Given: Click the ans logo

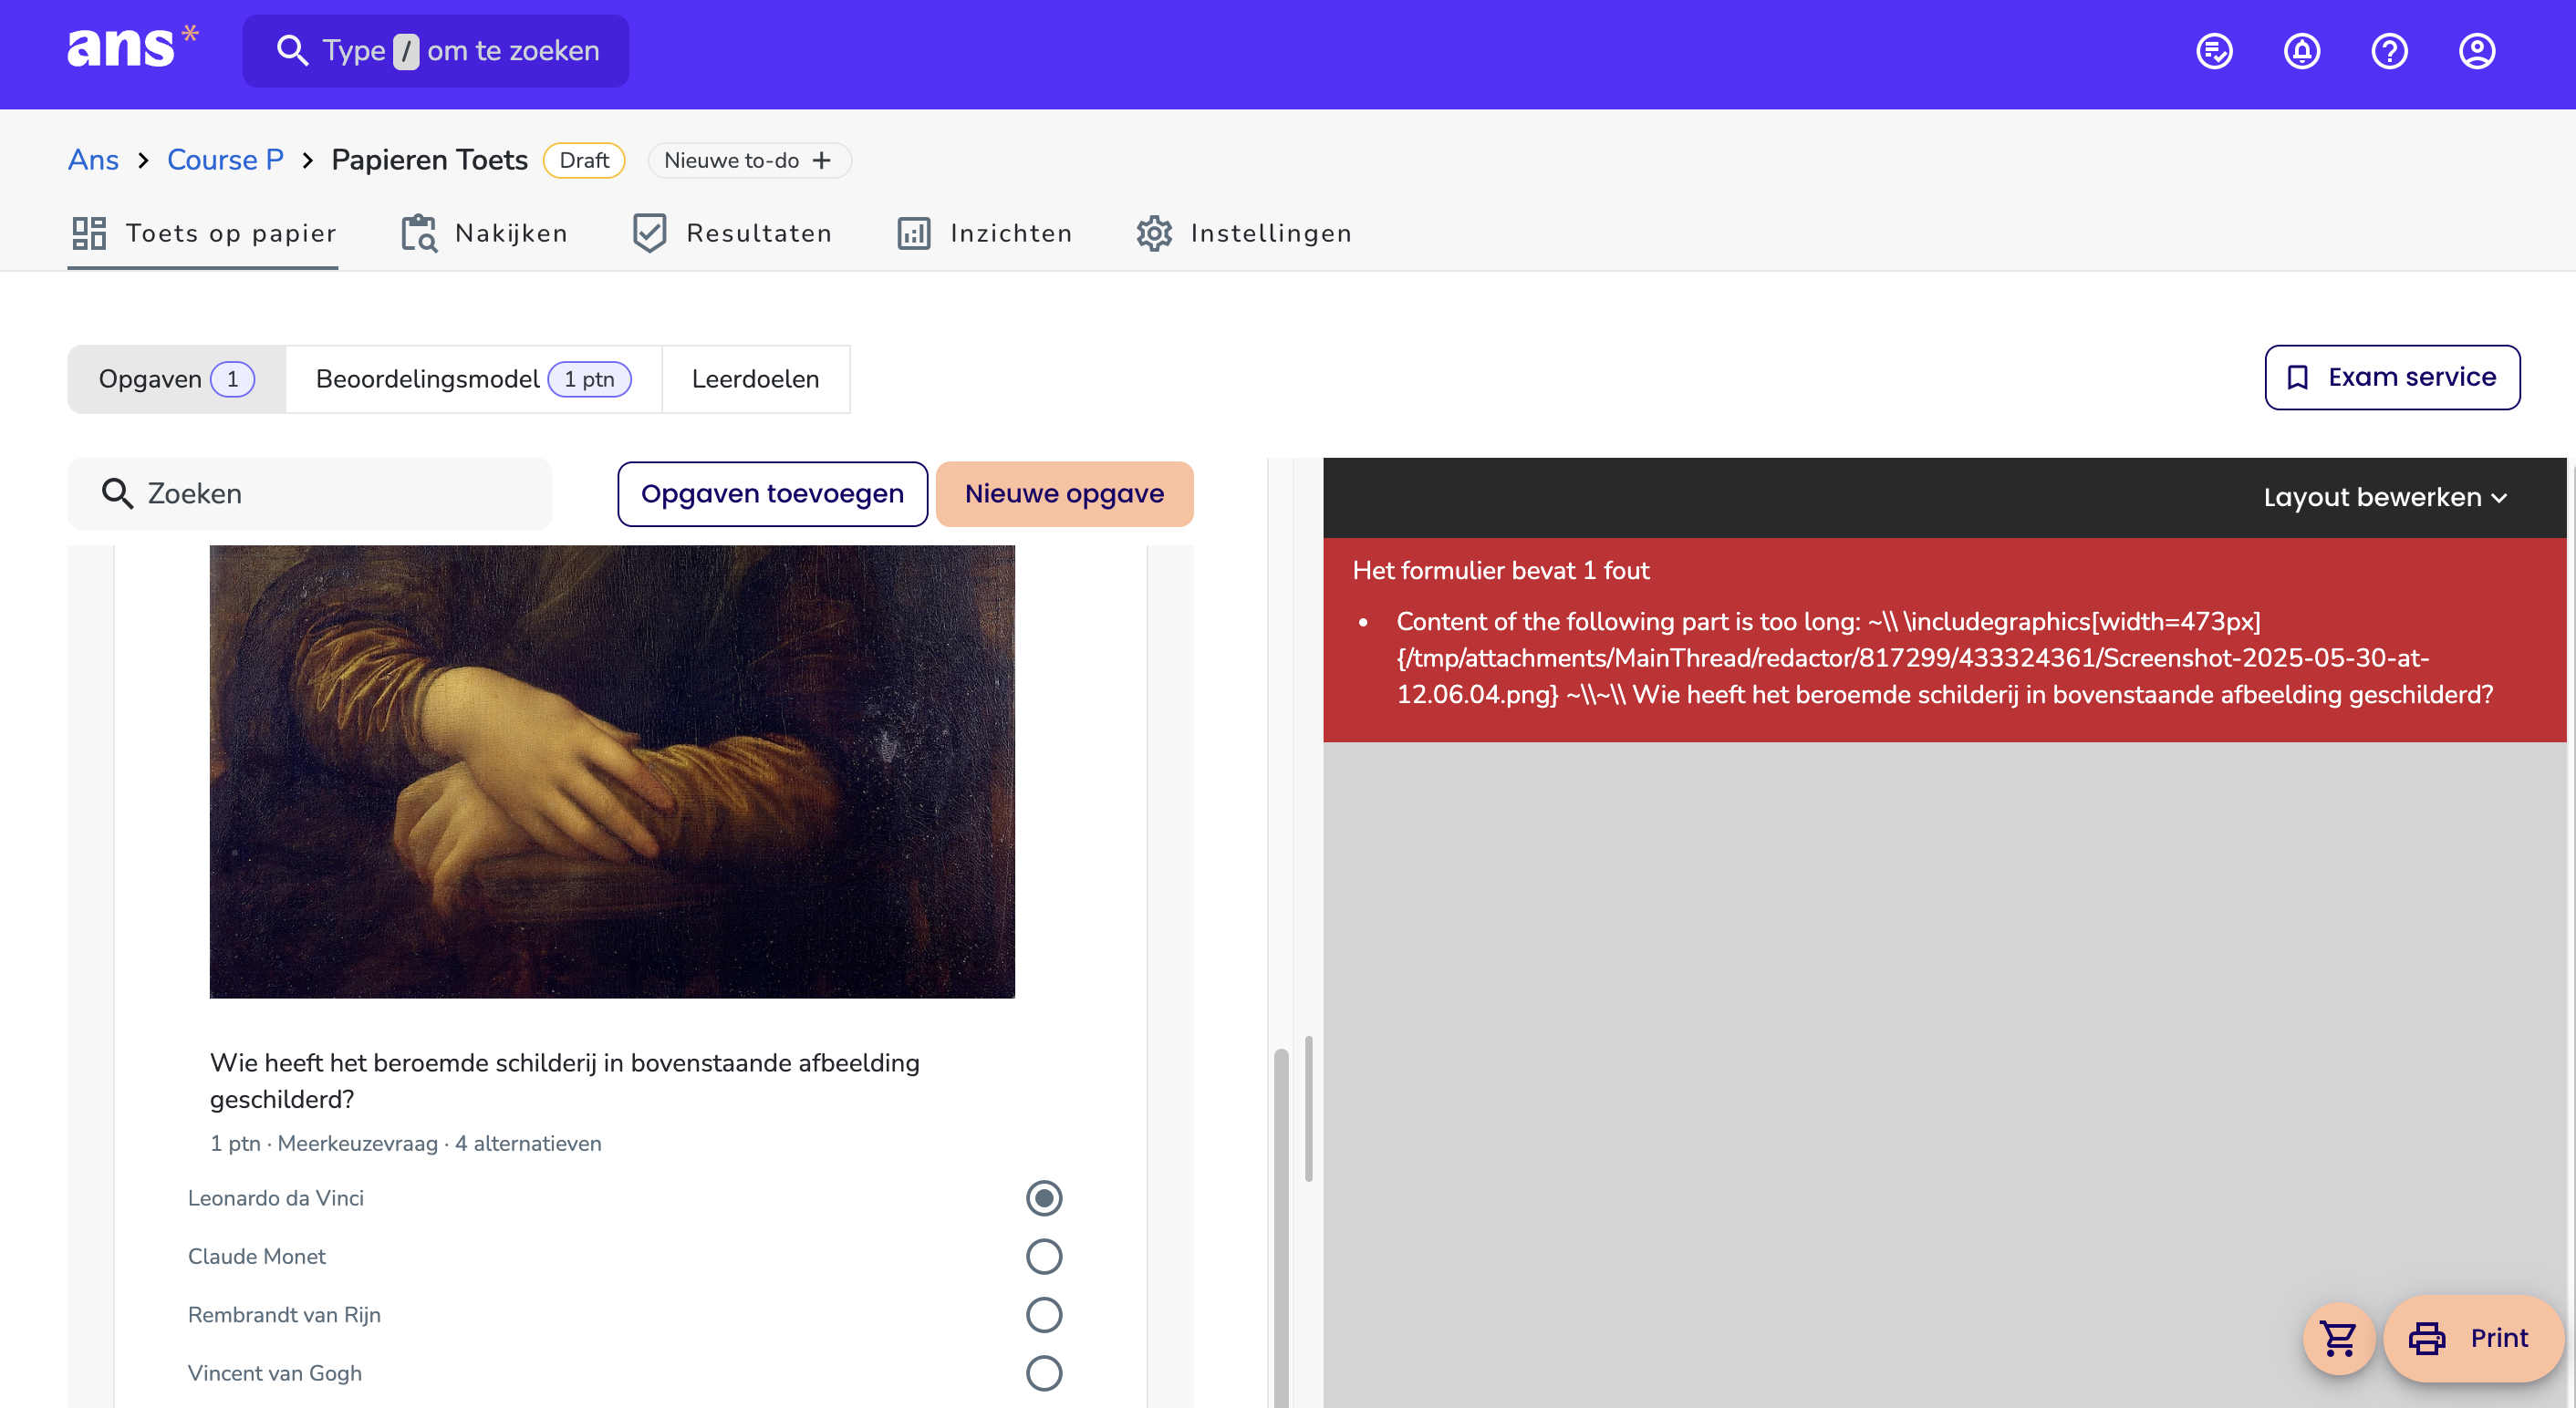Looking at the screenshot, I should point(132,47).
